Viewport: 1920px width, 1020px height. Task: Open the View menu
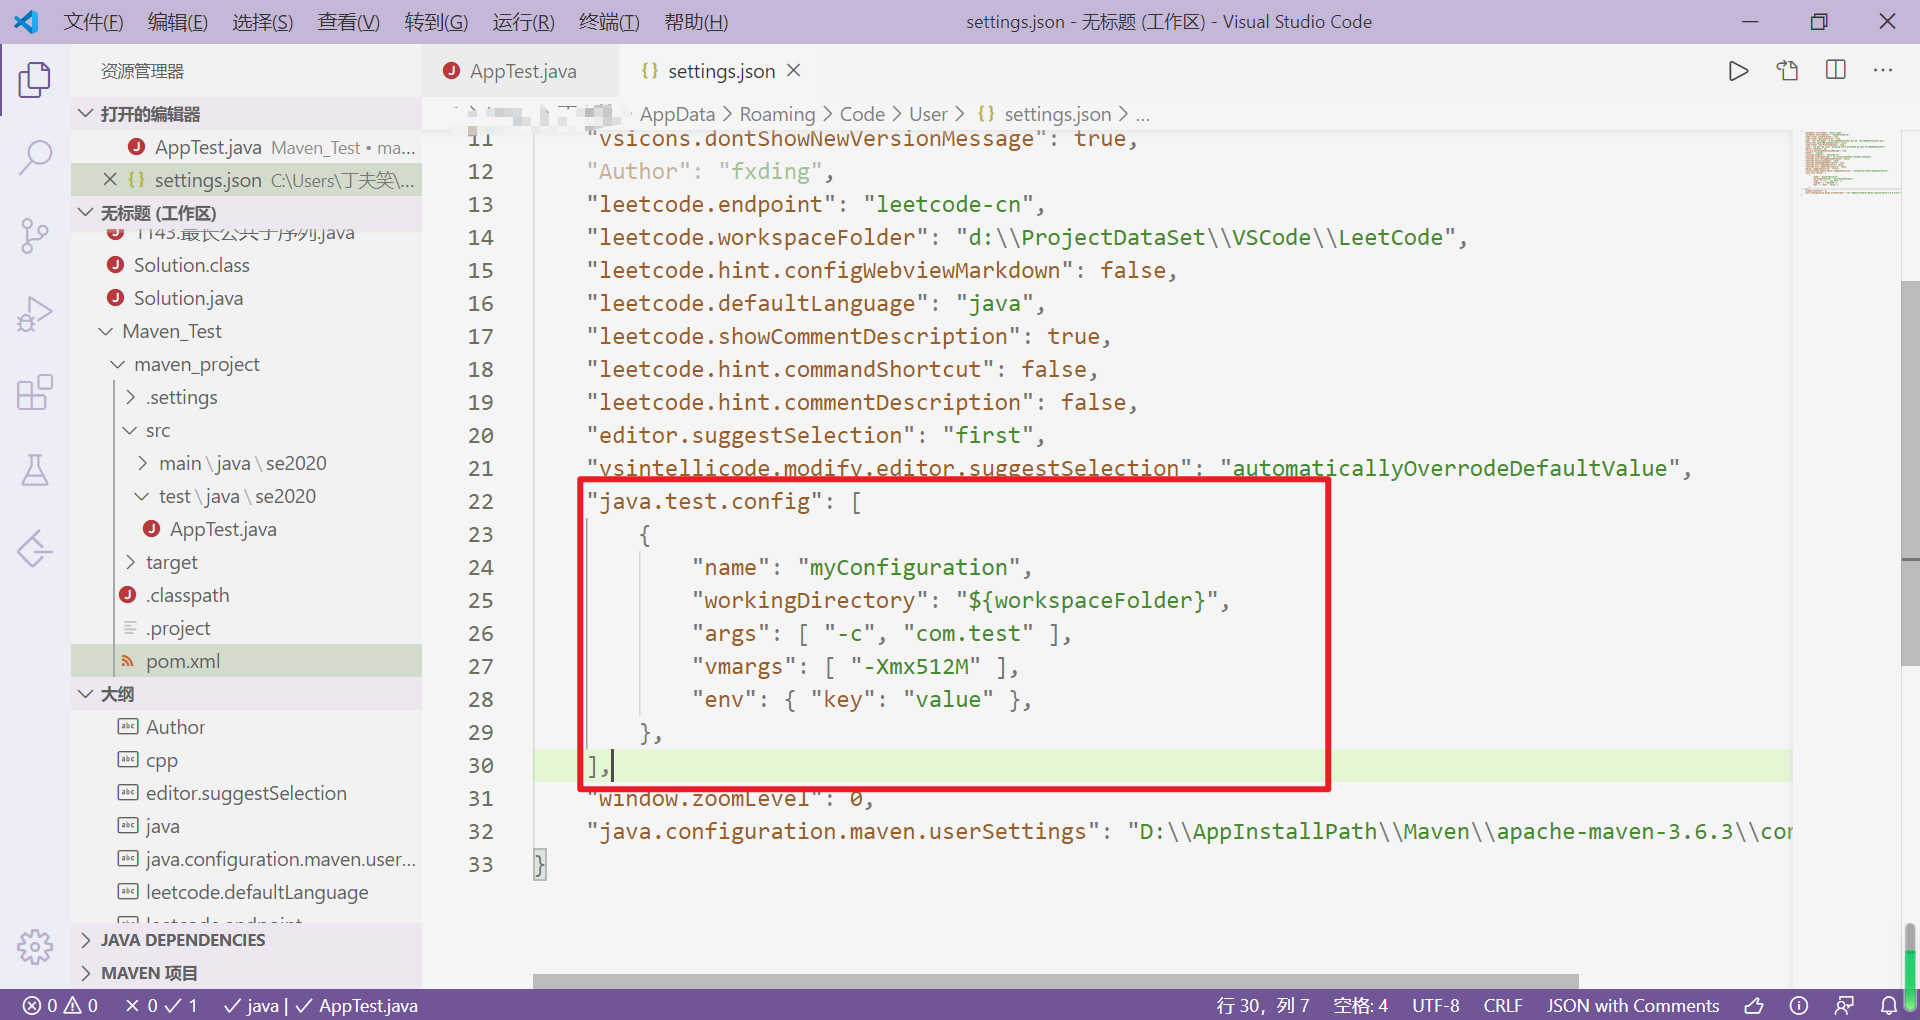(349, 22)
